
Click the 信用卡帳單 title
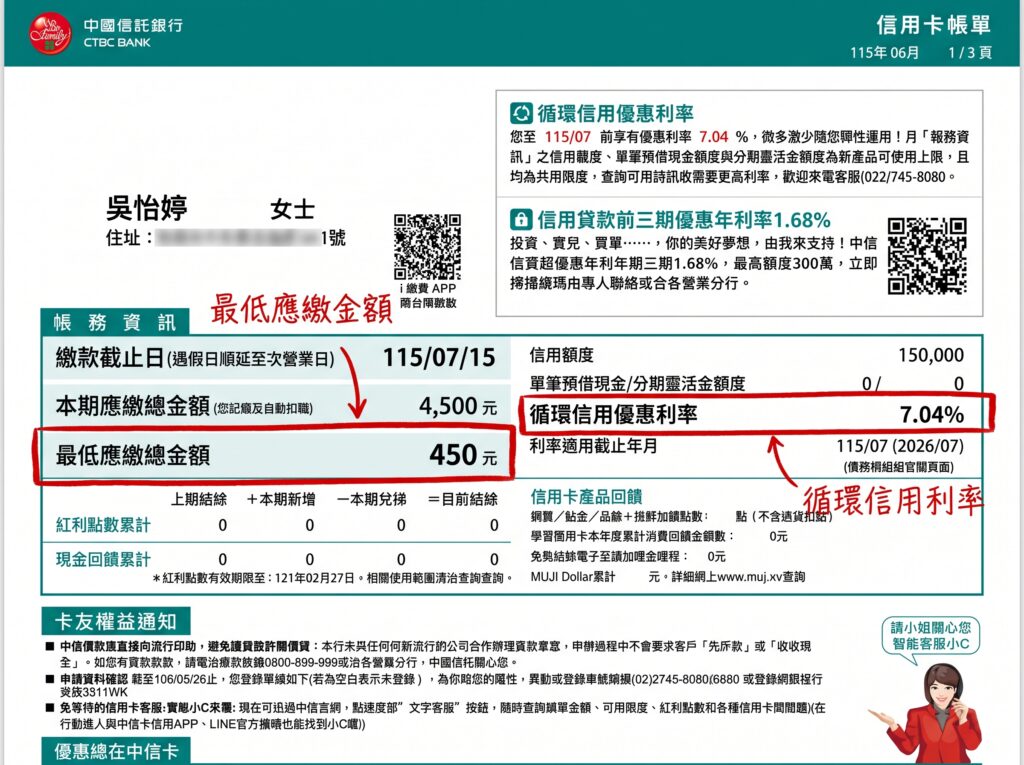(934, 25)
